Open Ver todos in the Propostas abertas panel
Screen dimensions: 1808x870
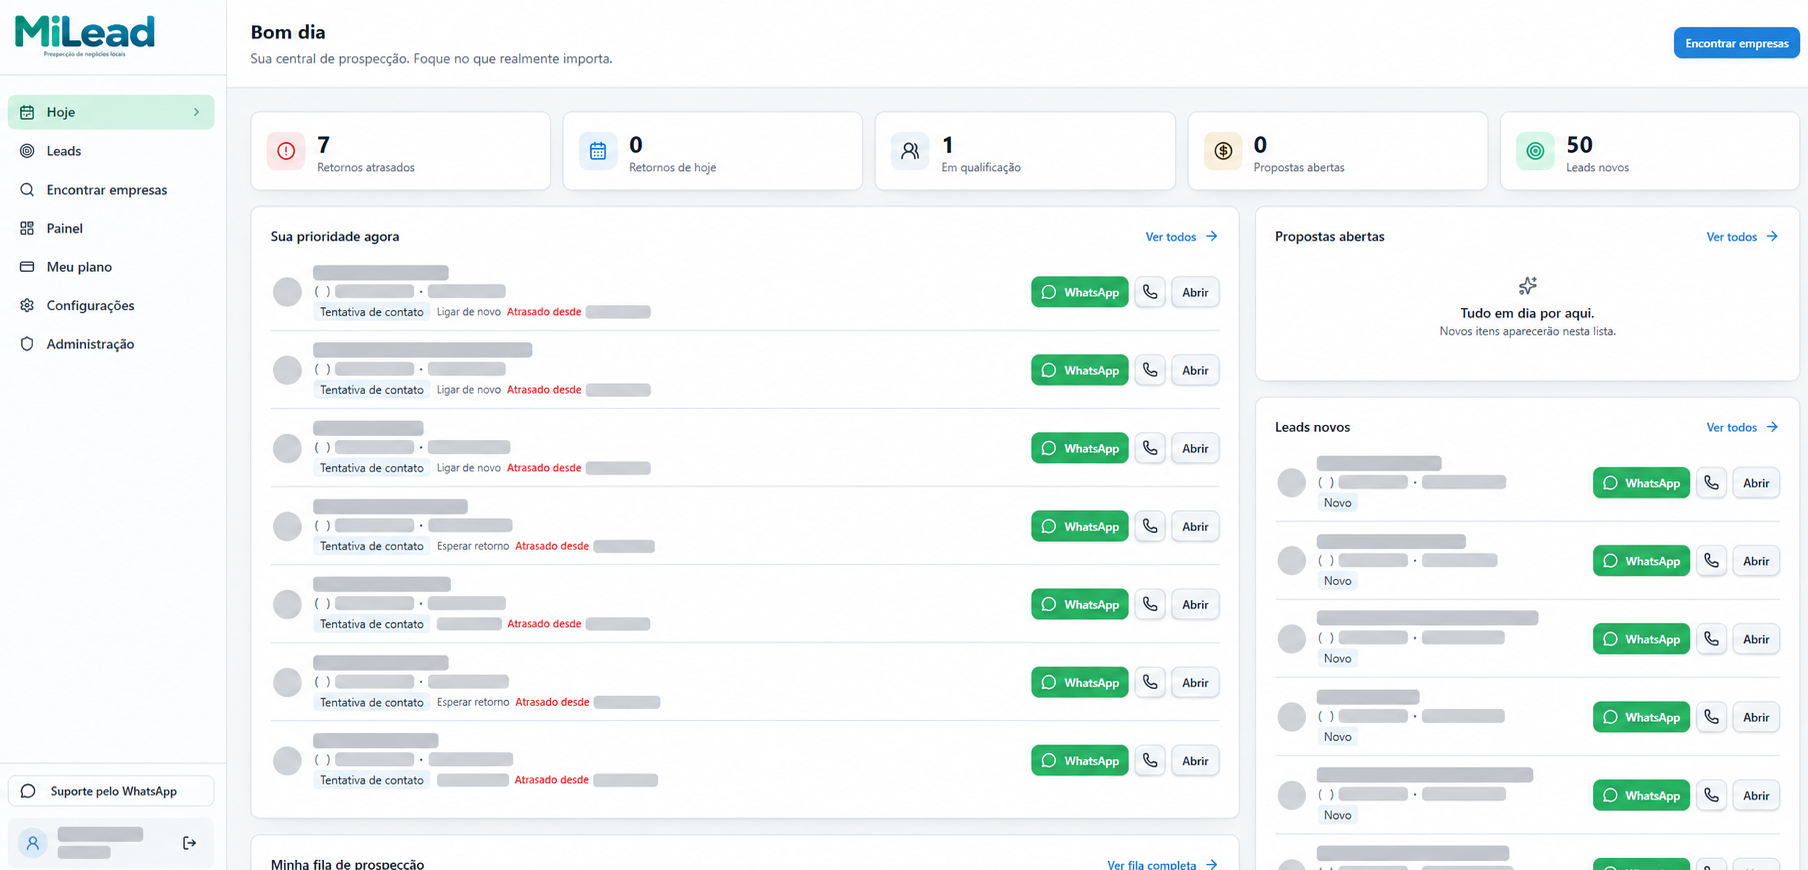coord(1742,237)
